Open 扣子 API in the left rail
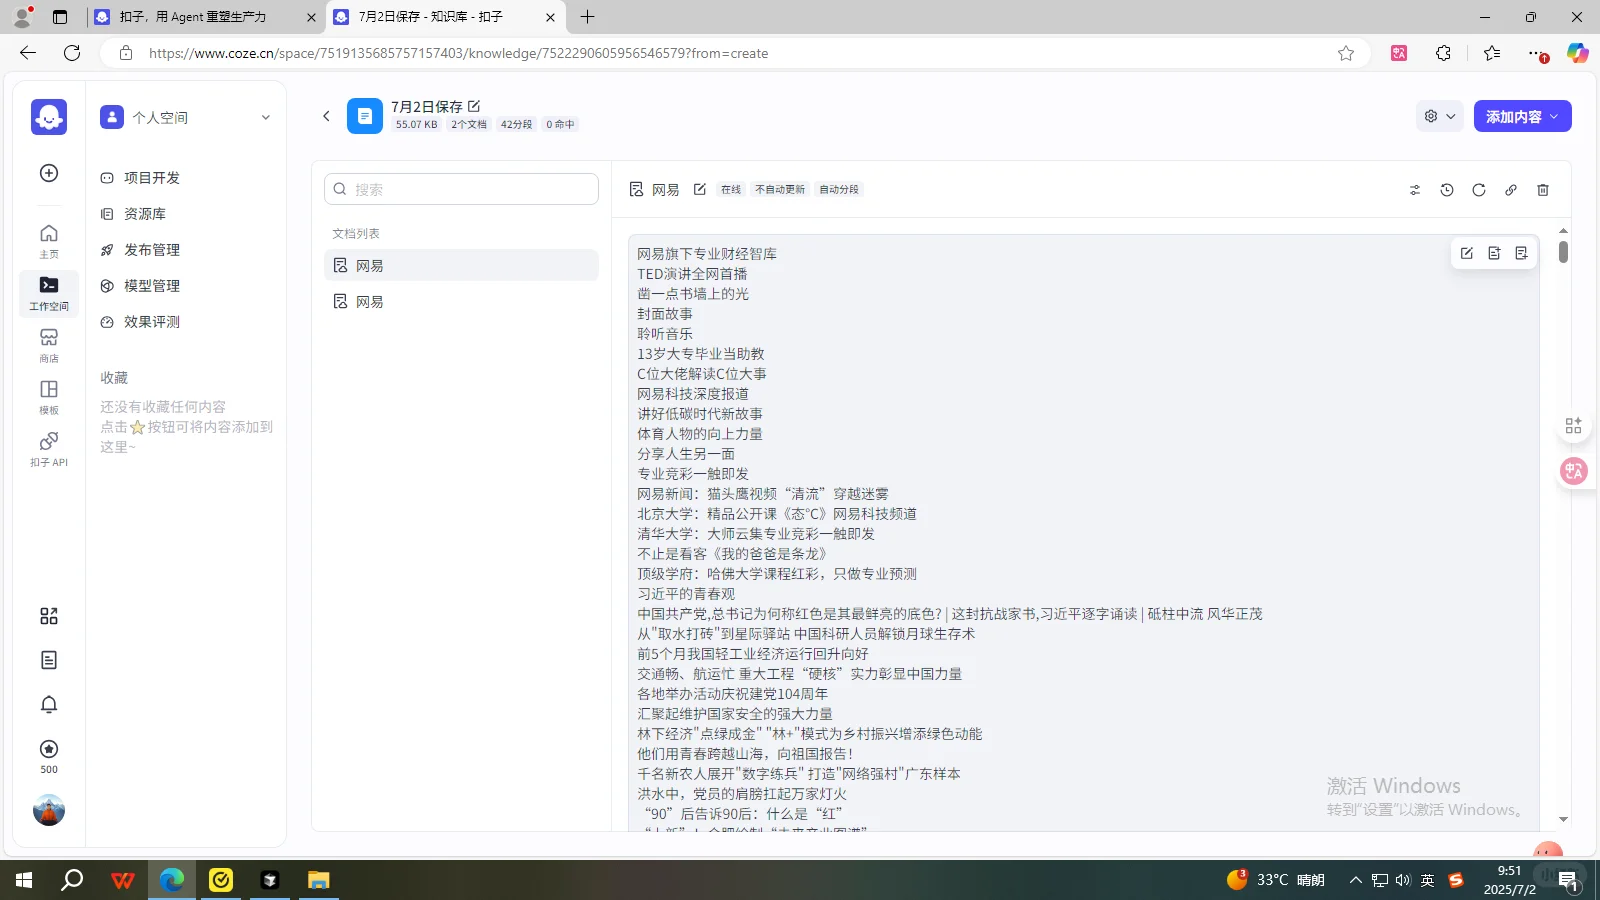This screenshot has height=900, width=1600. (49, 449)
